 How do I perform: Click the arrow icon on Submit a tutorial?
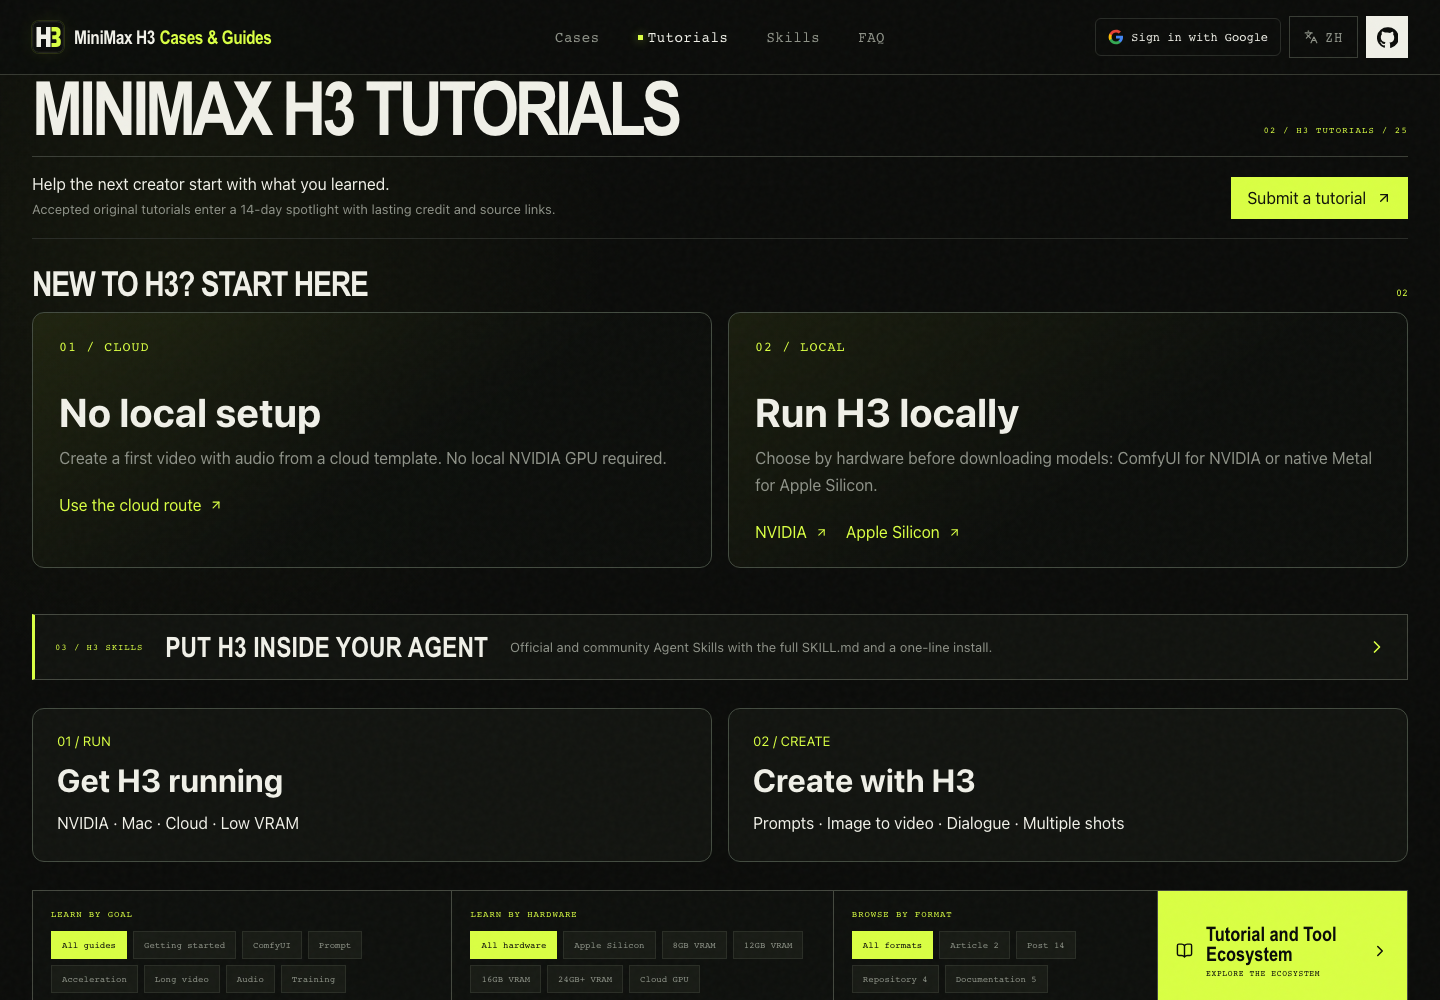point(1384,198)
